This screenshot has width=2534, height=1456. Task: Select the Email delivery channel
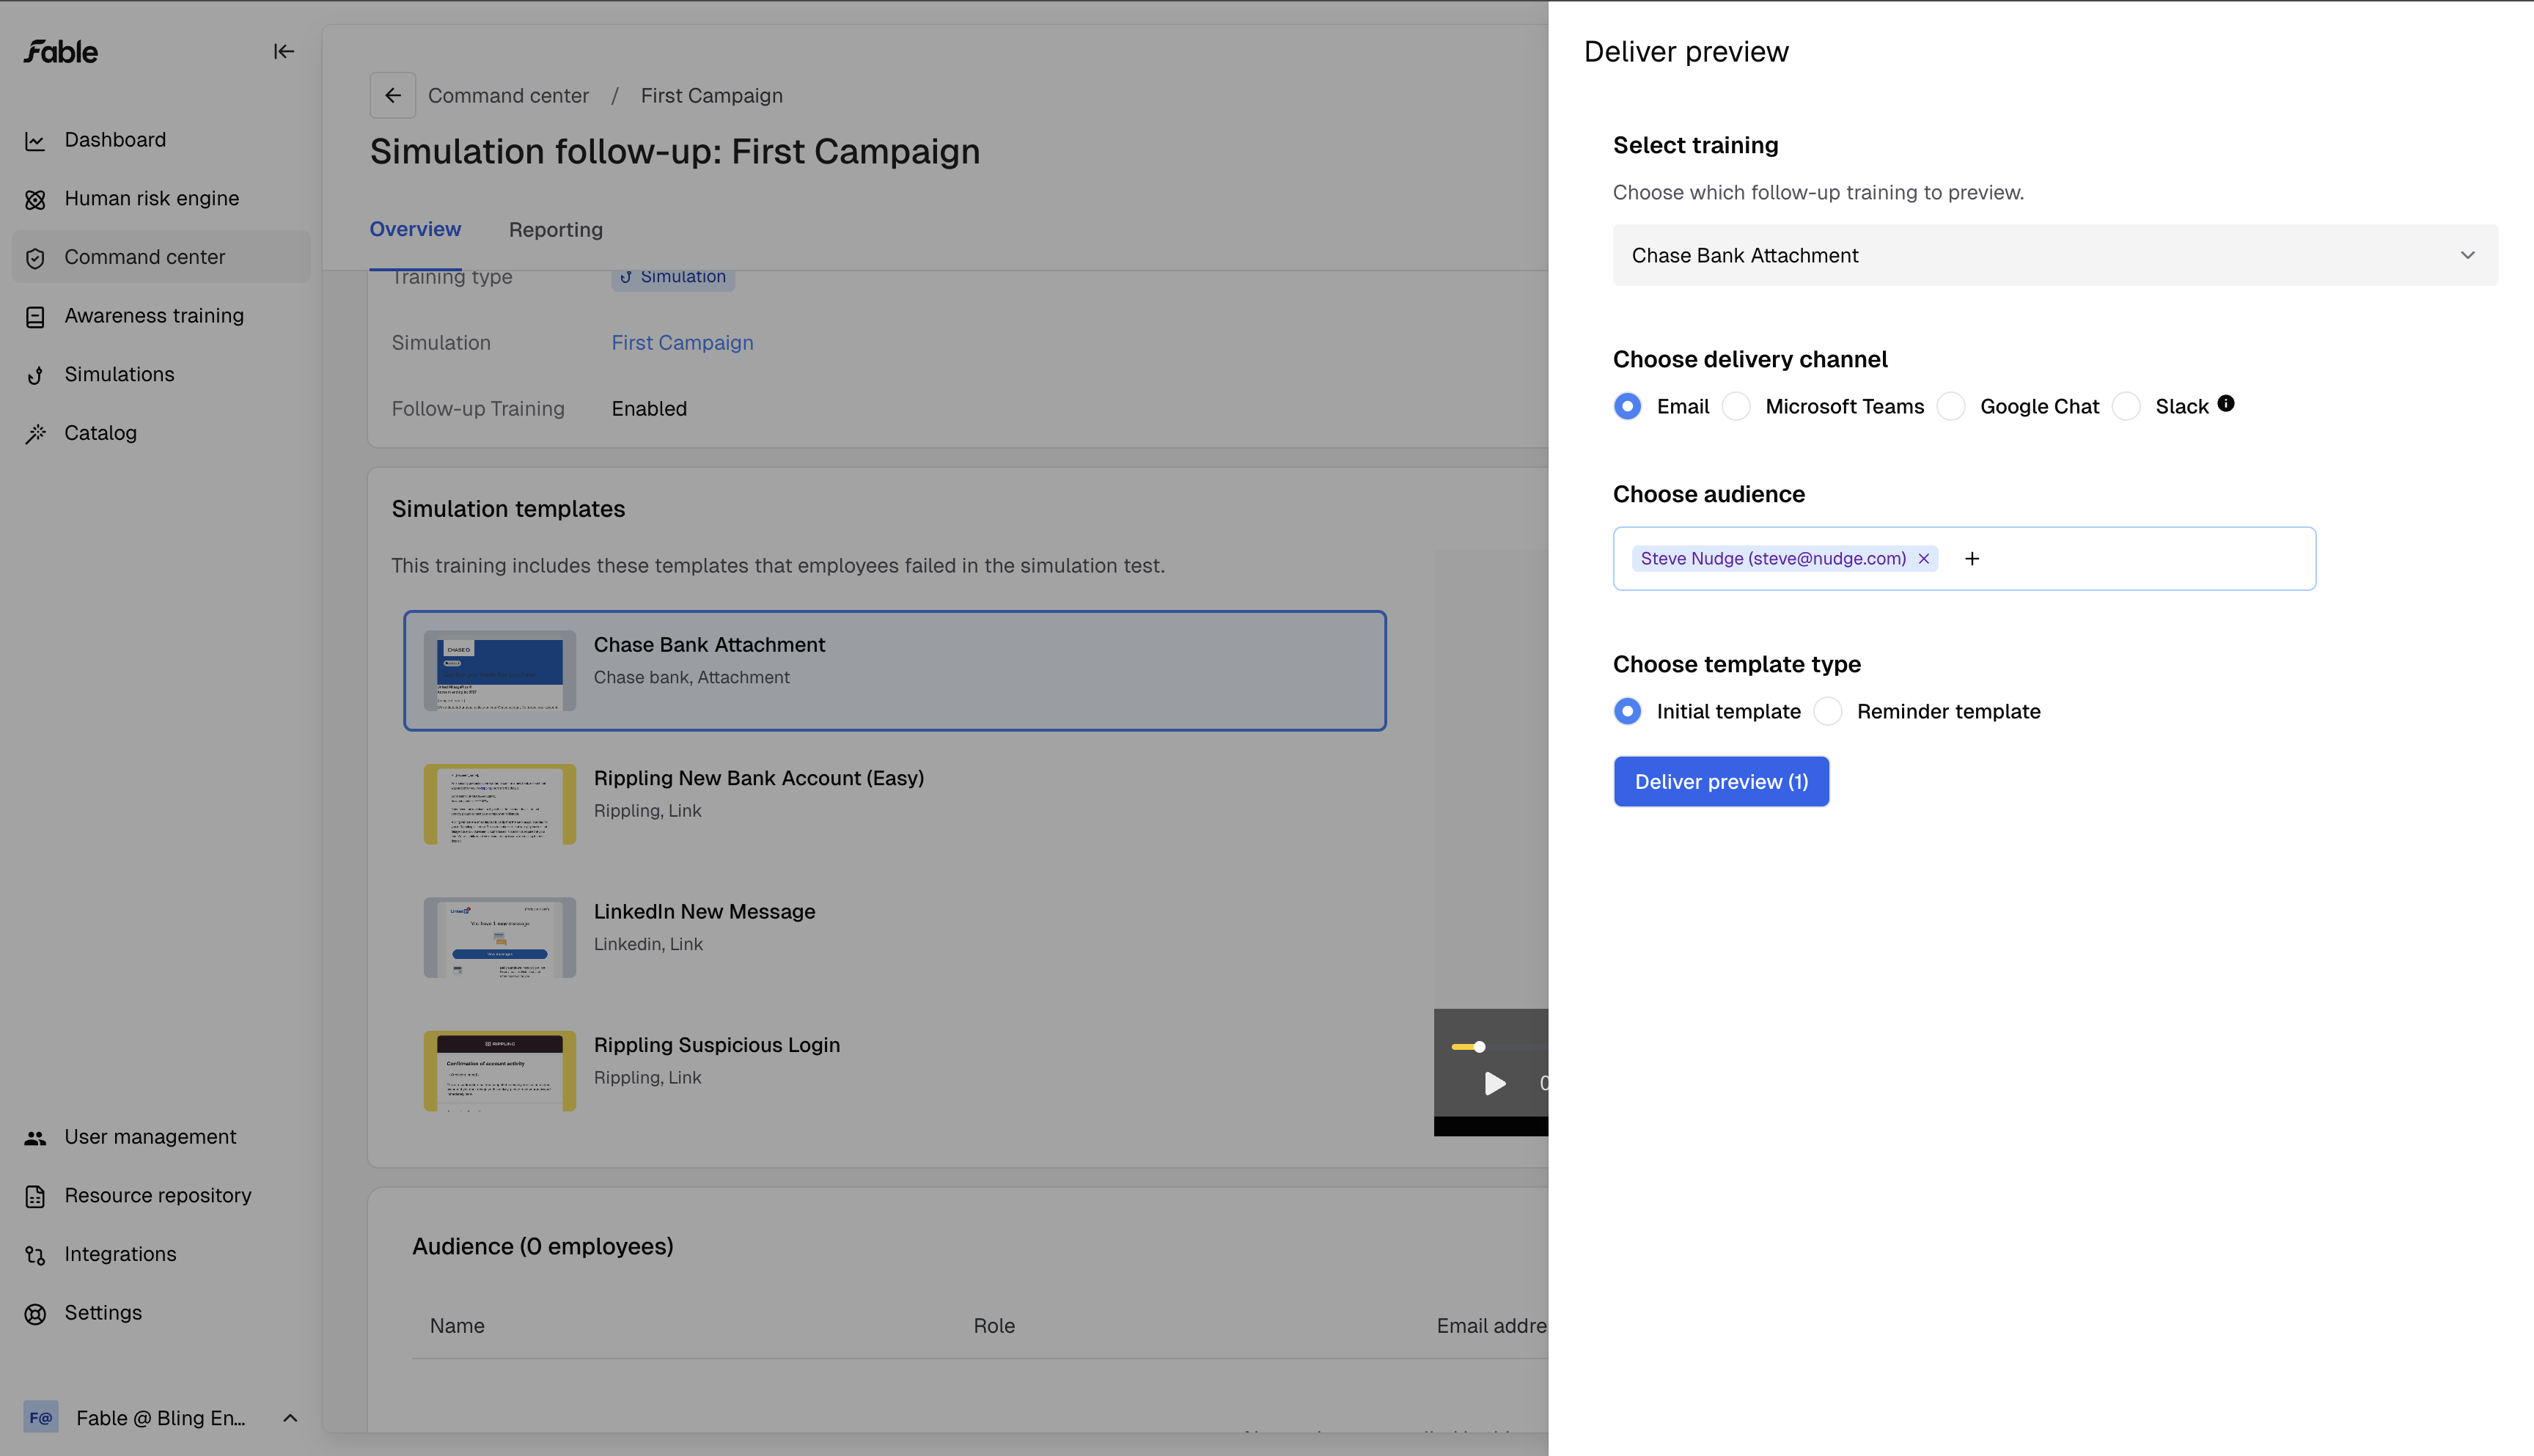(1628, 406)
